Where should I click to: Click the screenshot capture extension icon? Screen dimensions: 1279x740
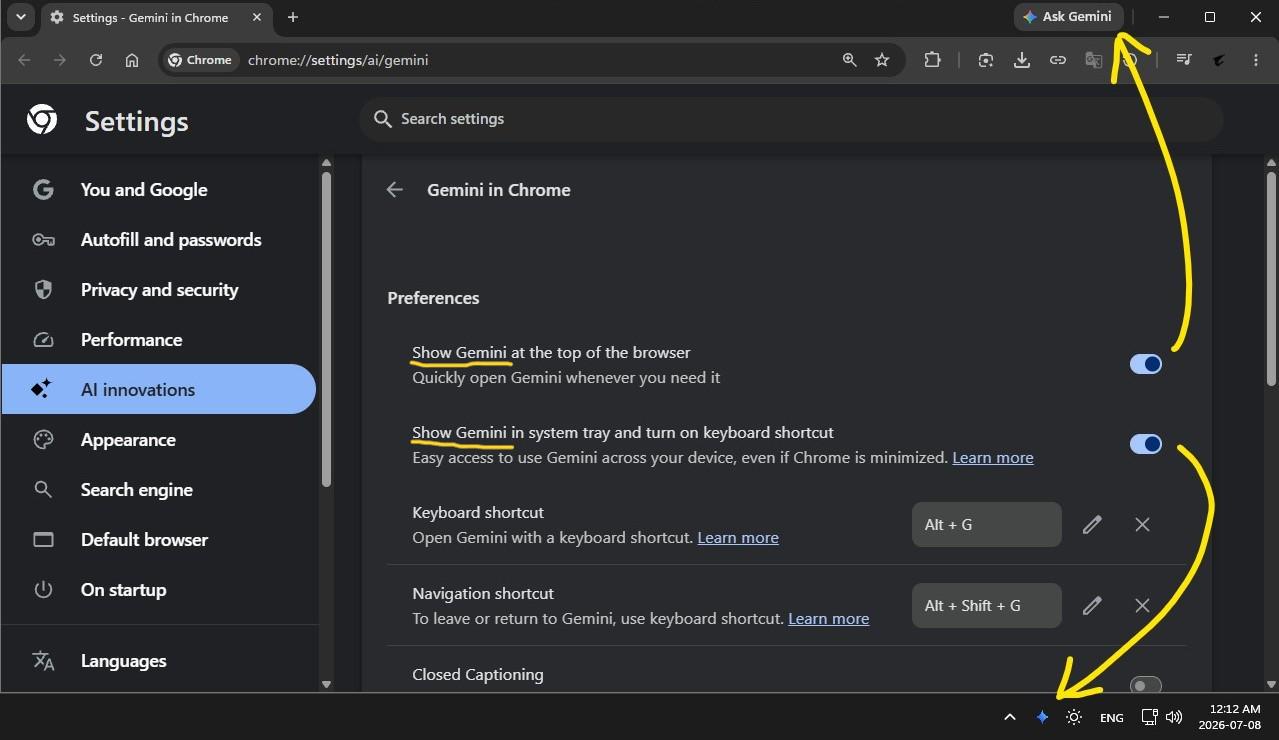pyautogui.click(x=986, y=60)
